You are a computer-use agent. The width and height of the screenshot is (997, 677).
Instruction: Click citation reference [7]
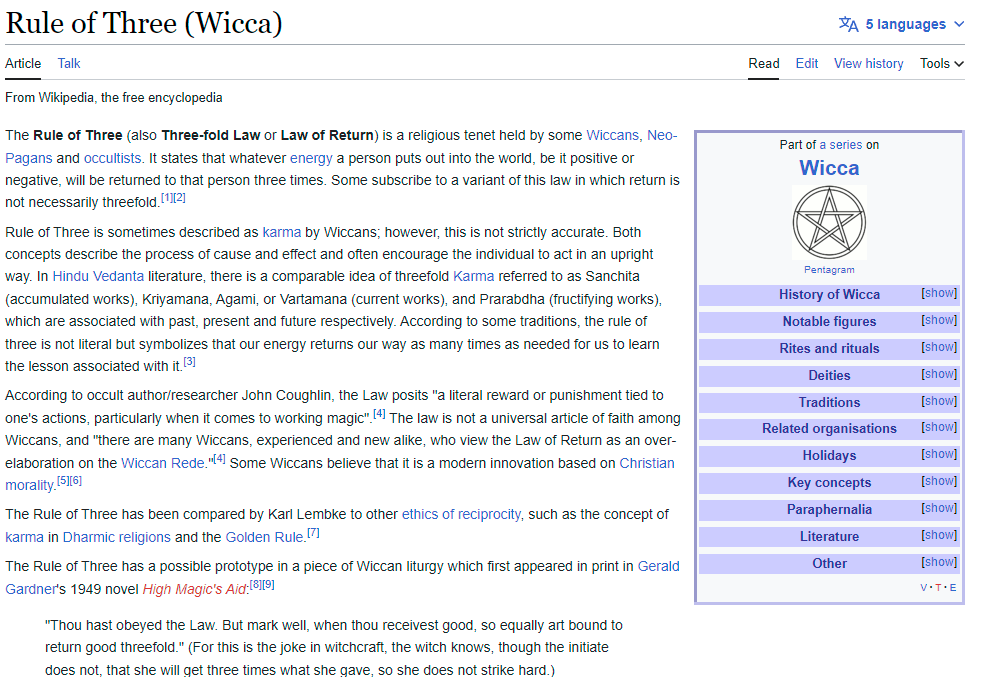tap(313, 533)
